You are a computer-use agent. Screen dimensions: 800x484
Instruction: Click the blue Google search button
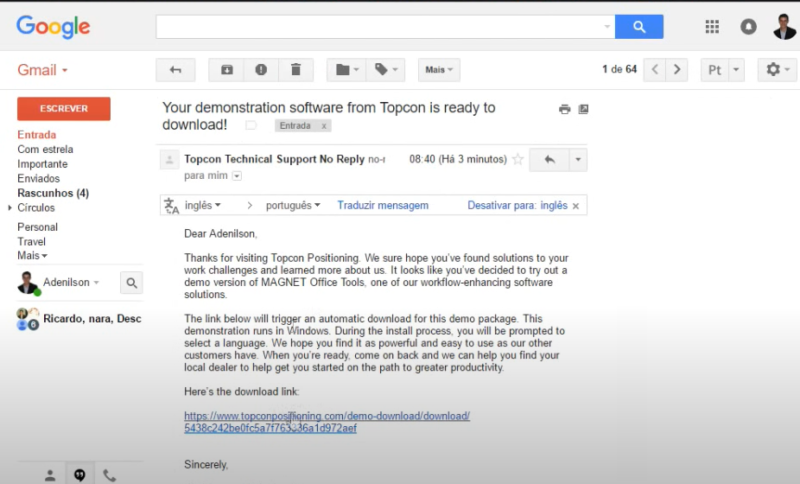[639, 26]
